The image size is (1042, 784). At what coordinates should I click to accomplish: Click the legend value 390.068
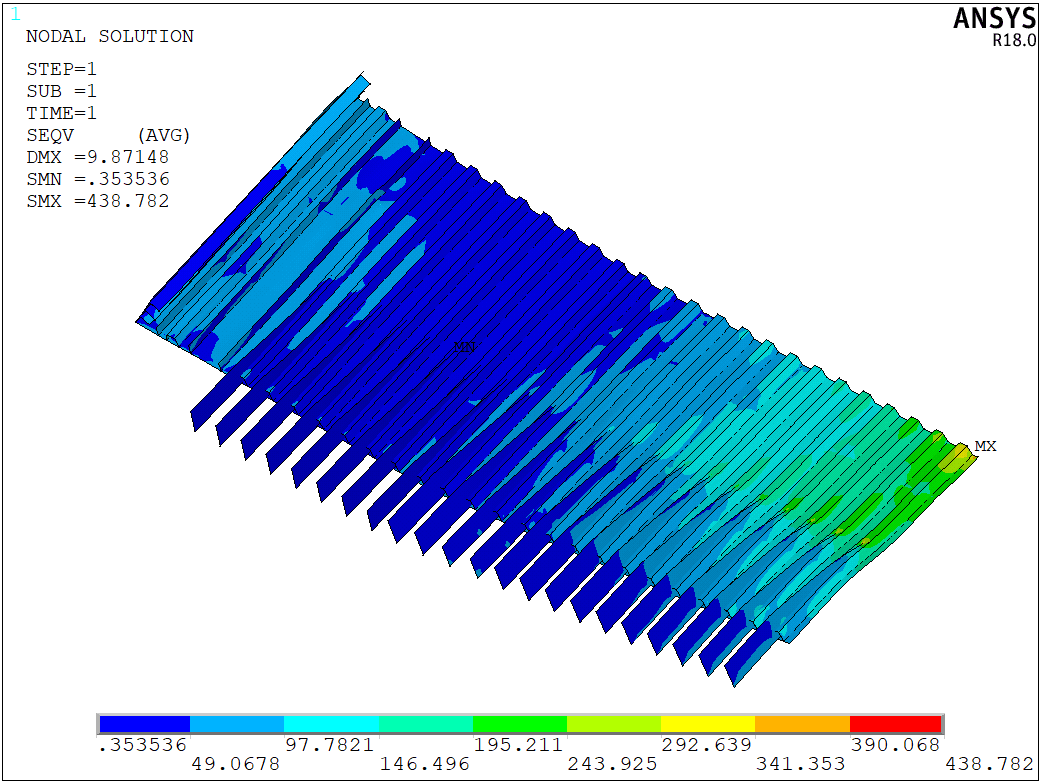click(x=895, y=745)
